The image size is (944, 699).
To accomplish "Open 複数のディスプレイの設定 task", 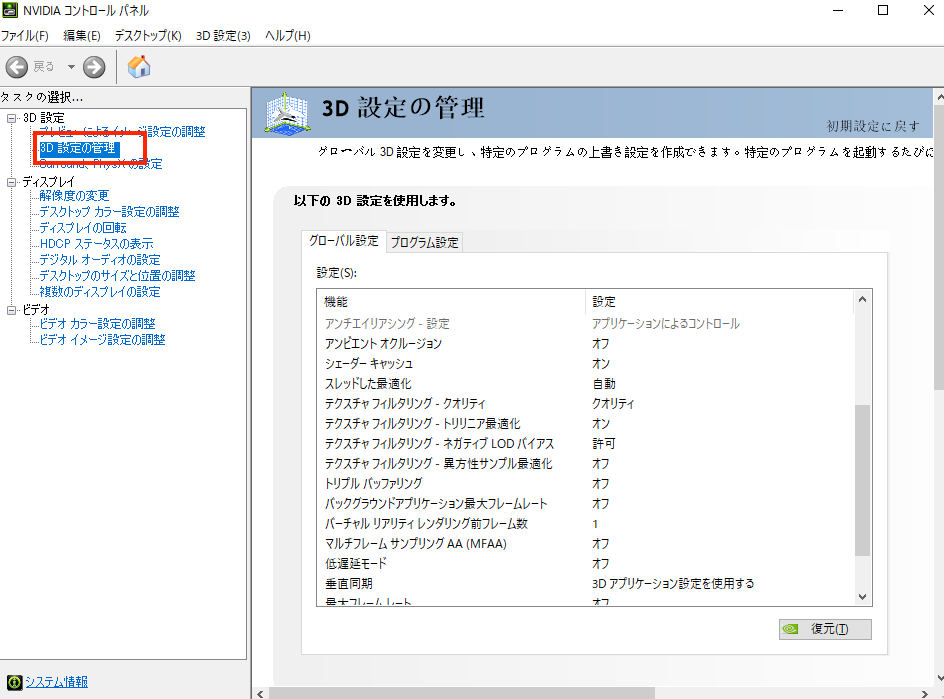I will 100,292.
